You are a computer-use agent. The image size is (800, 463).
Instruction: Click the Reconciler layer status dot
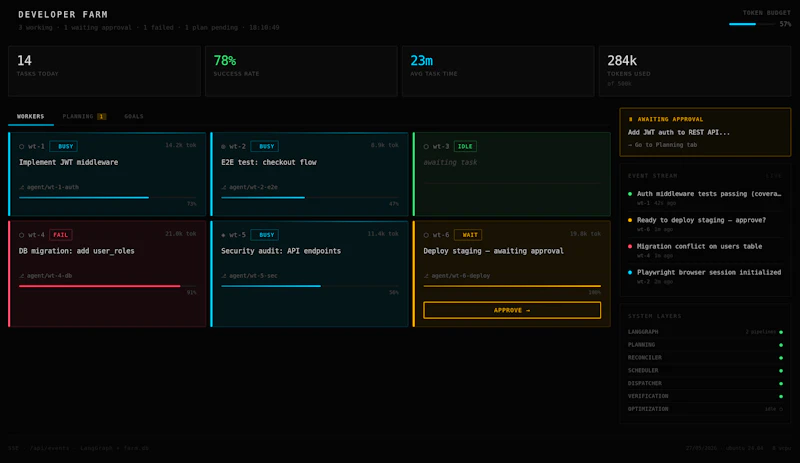coord(781,358)
